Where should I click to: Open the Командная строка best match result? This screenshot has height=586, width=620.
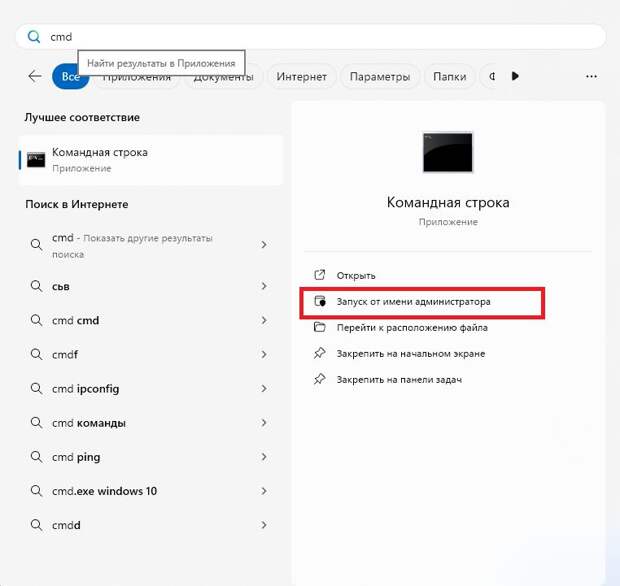click(x=151, y=160)
